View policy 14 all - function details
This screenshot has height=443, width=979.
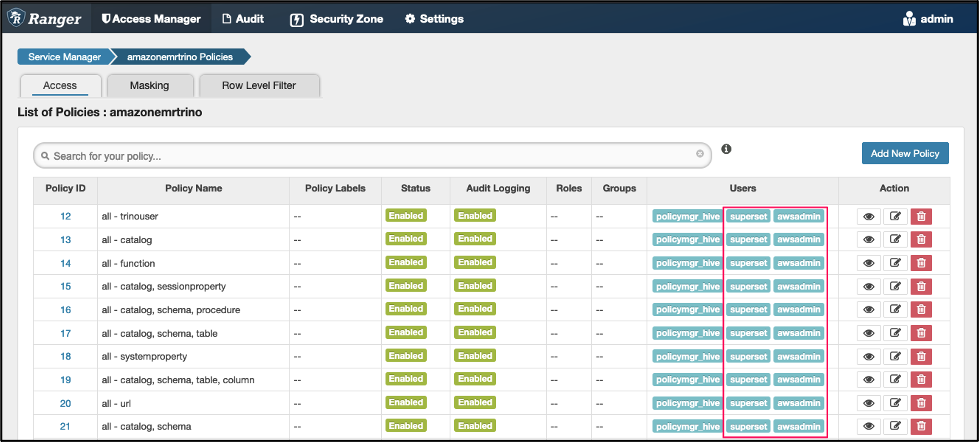point(868,263)
